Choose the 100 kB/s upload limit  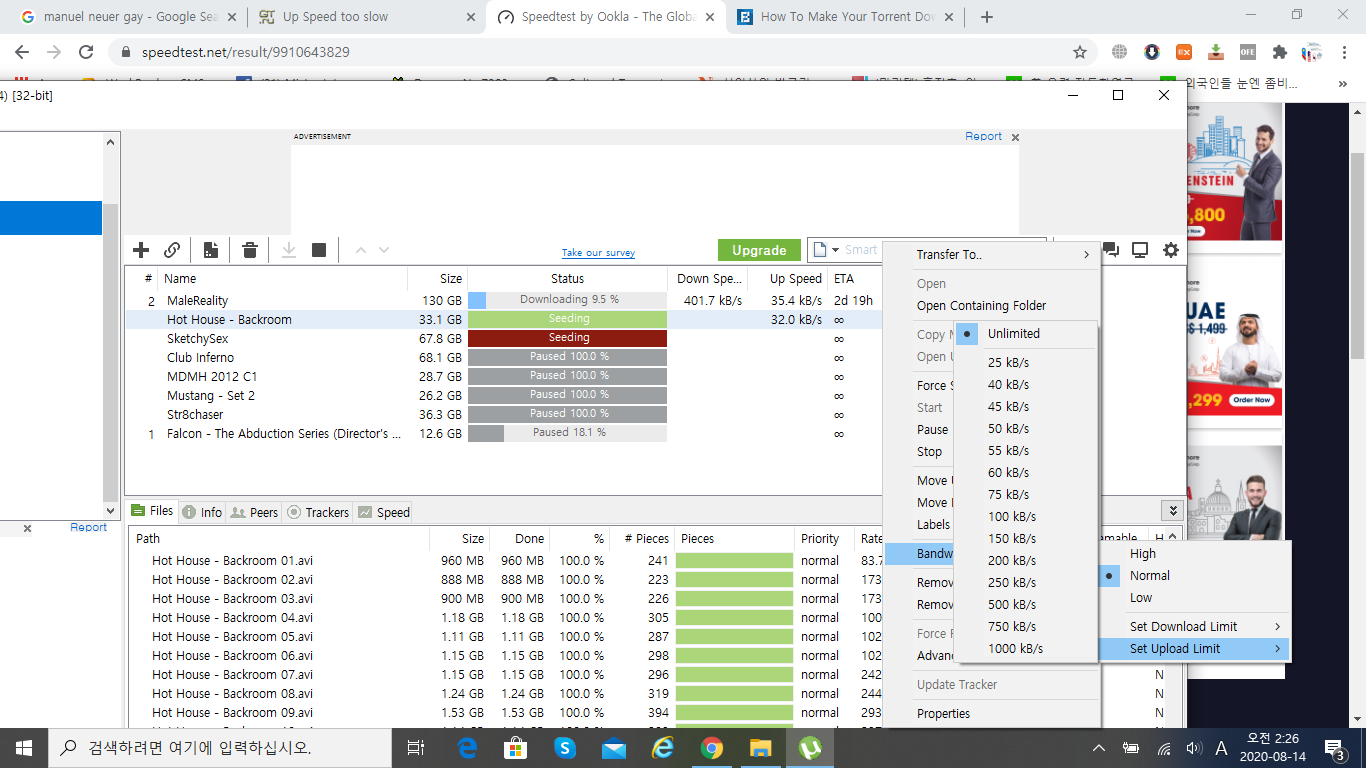[x=1011, y=517]
